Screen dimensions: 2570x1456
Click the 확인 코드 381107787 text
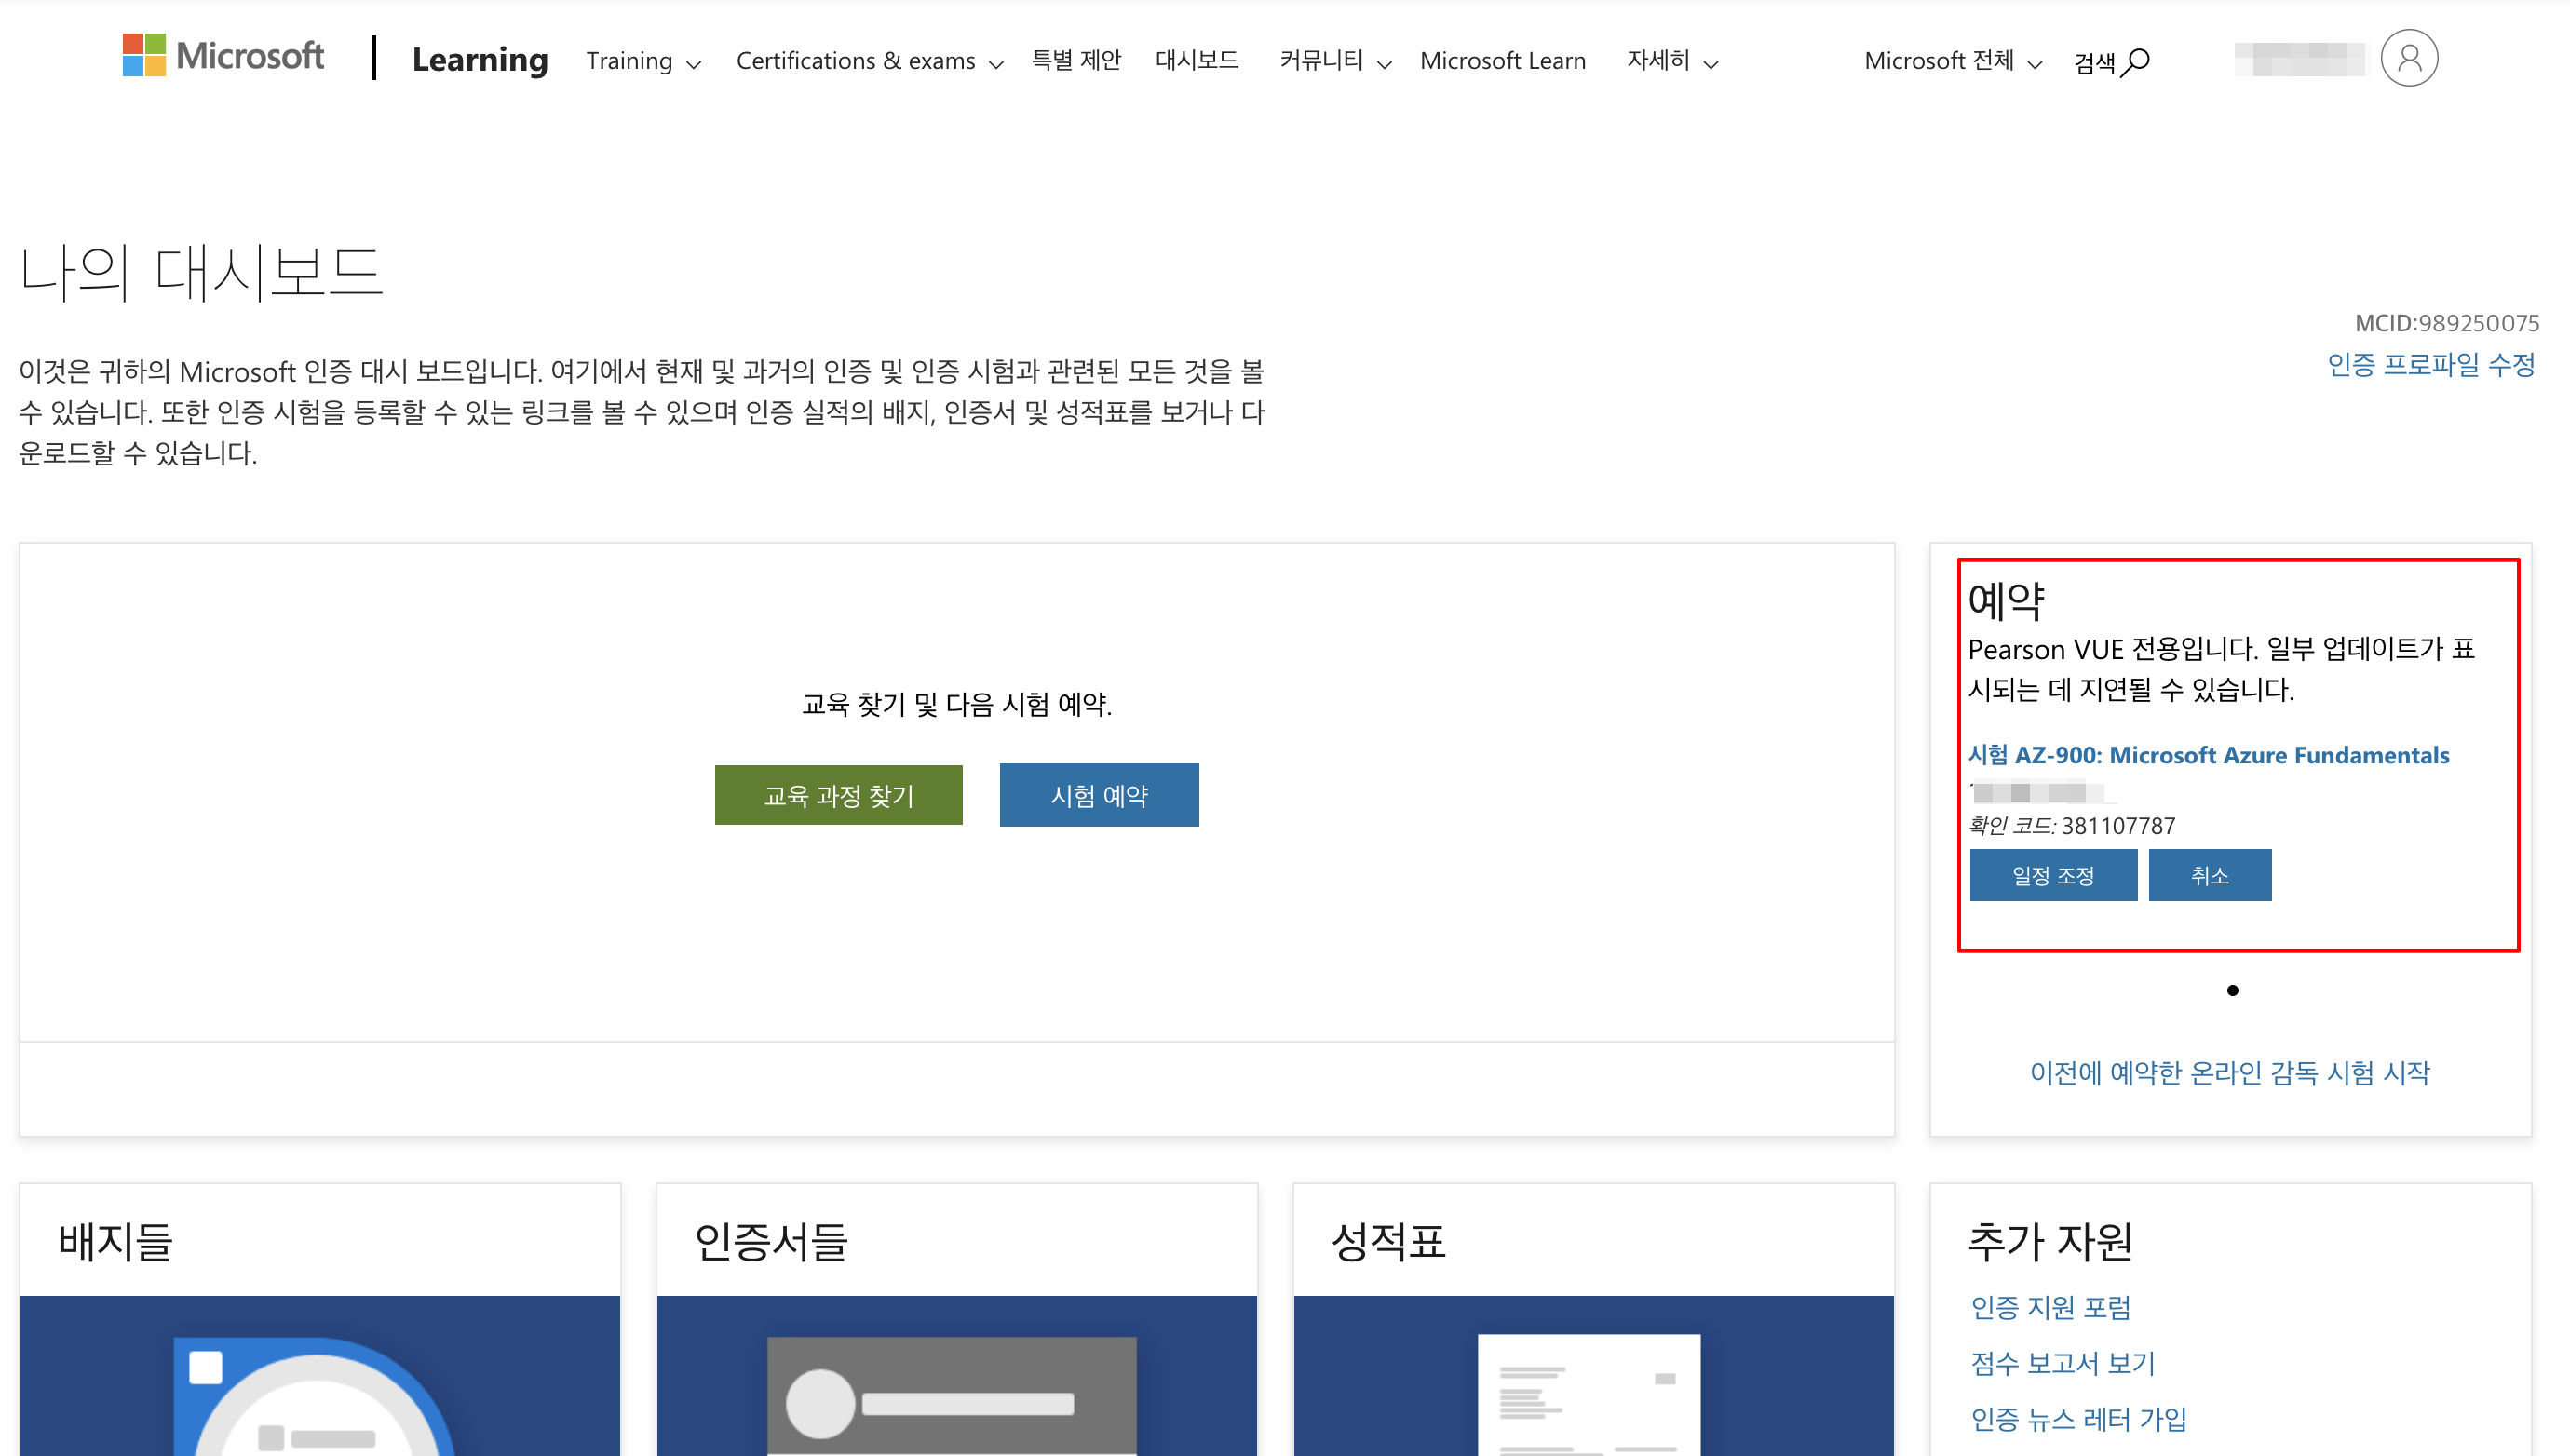coord(2070,825)
